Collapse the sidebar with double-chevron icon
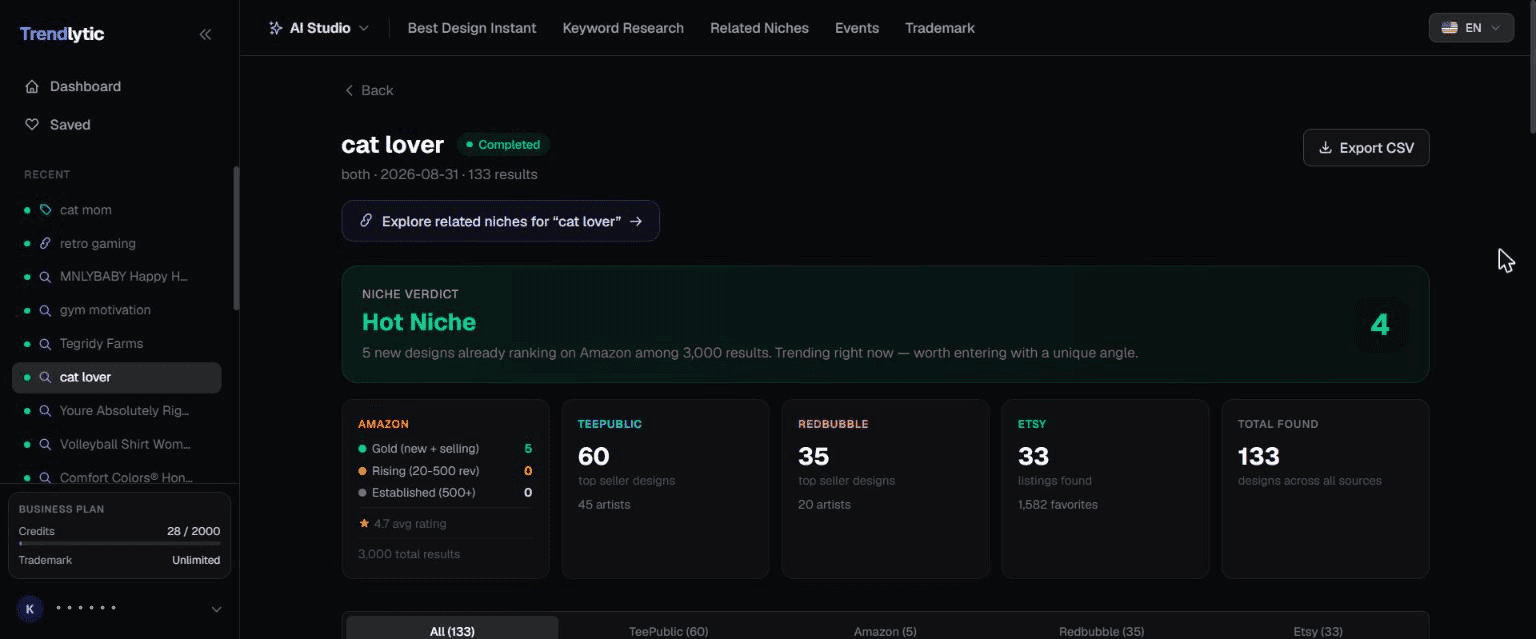Image resolution: width=1536 pixels, height=639 pixels. (x=205, y=34)
